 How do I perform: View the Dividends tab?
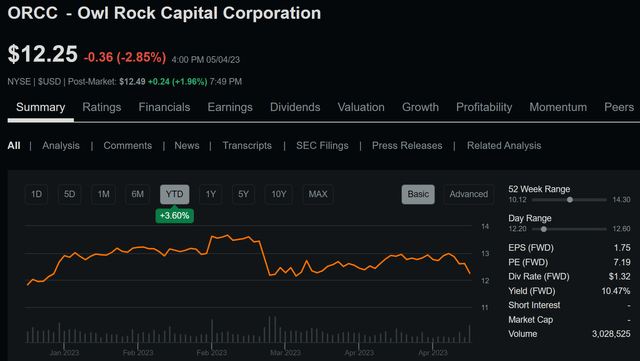(295, 107)
